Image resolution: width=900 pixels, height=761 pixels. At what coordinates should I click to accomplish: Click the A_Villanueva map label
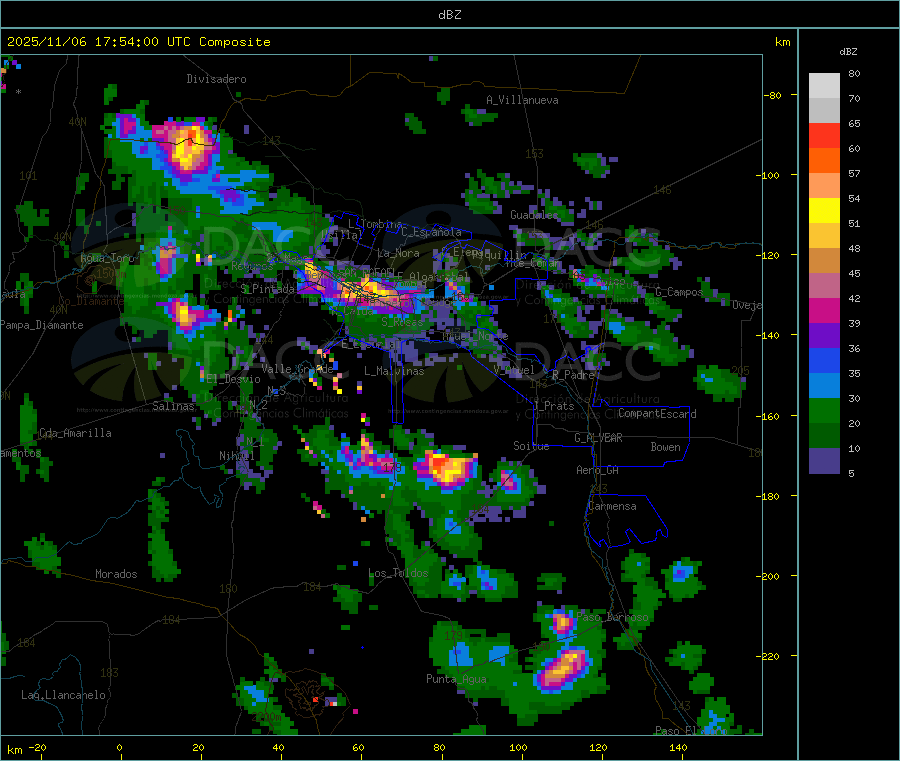point(522,100)
